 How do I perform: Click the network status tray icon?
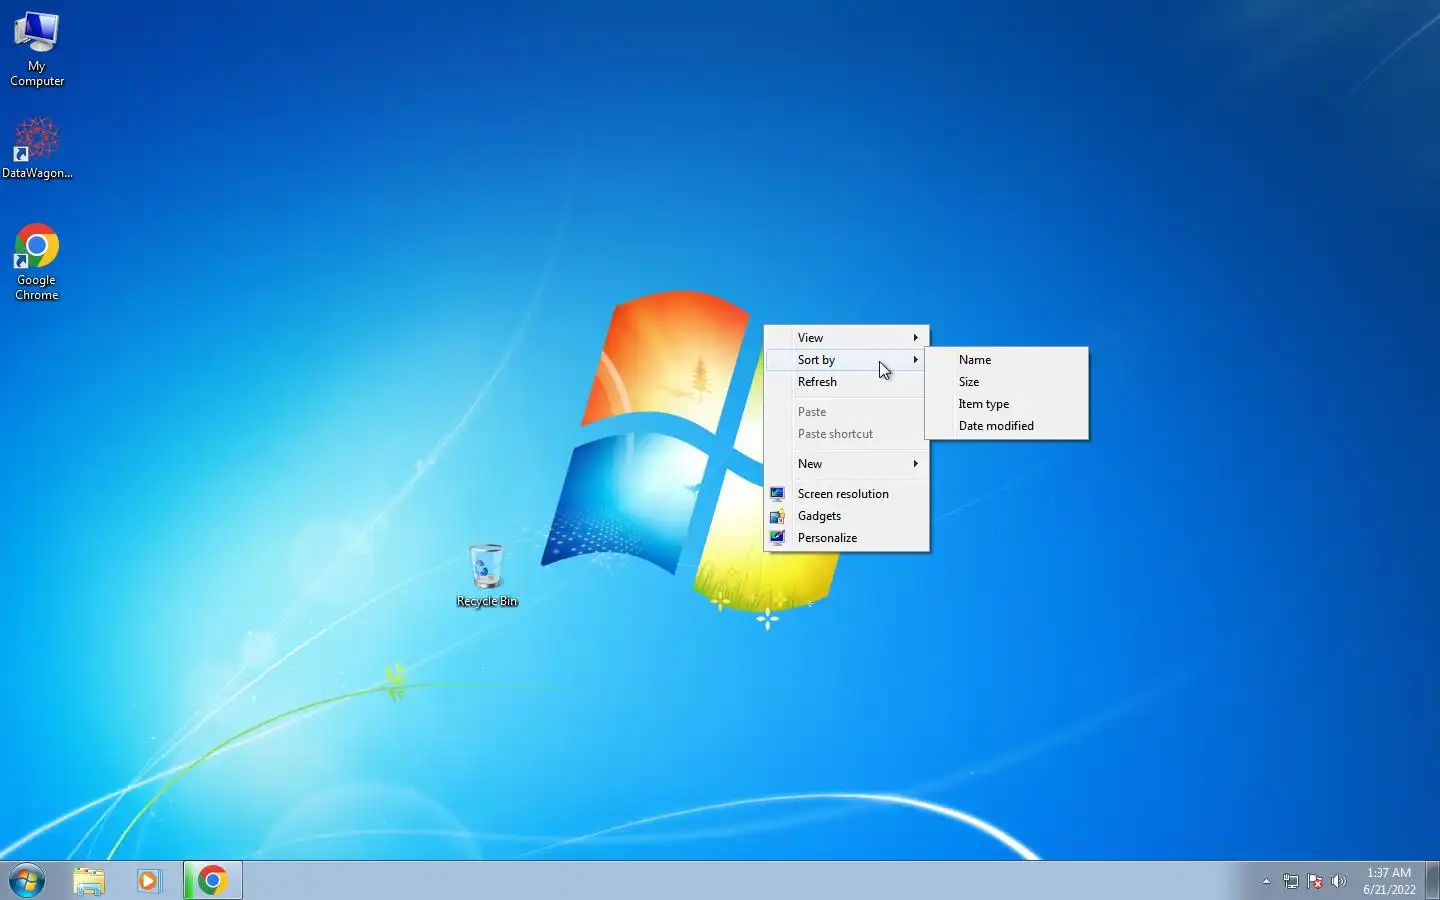click(x=1291, y=882)
